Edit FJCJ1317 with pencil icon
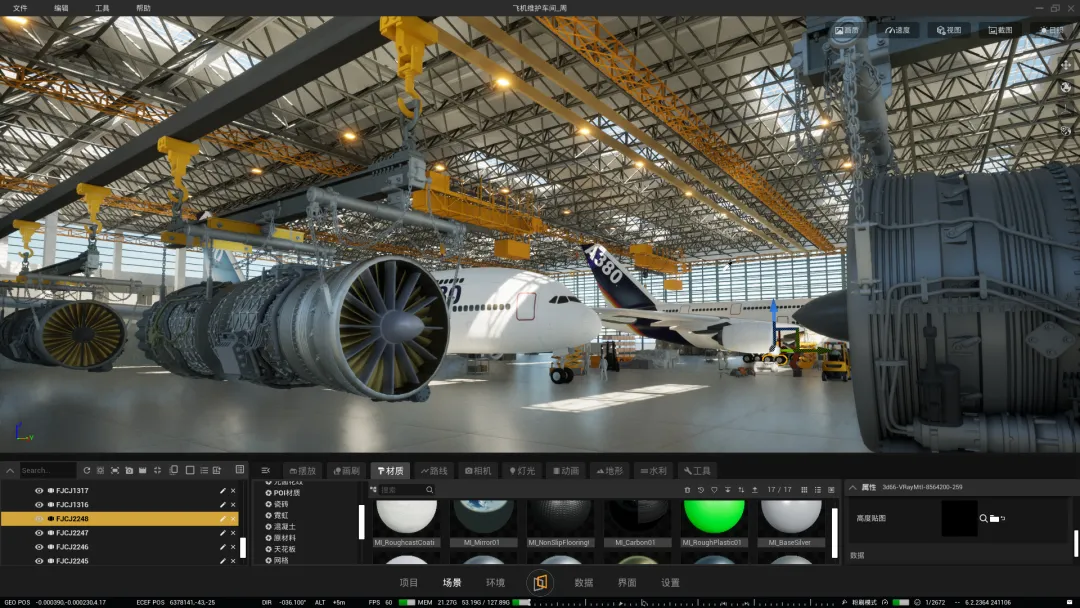This screenshot has width=1080, height=608. click(x=222, y=491)
